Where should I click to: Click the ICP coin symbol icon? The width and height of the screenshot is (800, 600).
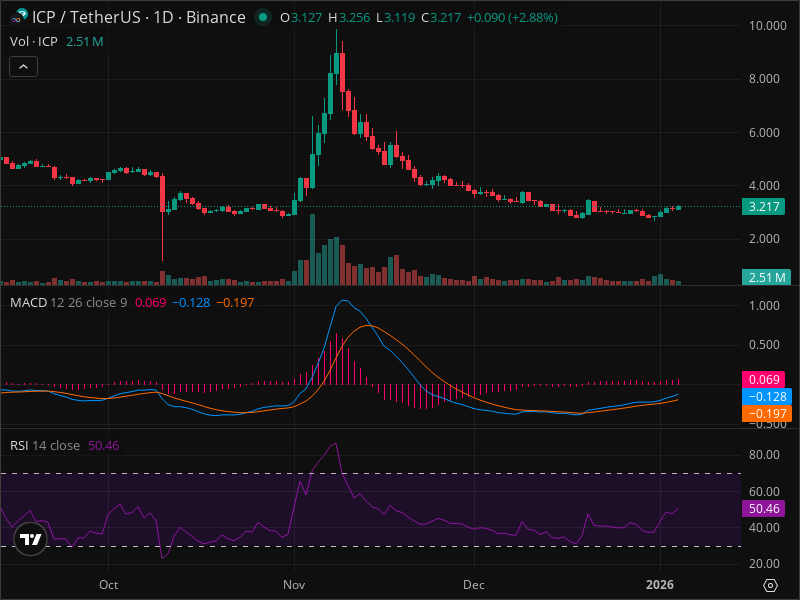pyautogui.click(x=19, y=17)
